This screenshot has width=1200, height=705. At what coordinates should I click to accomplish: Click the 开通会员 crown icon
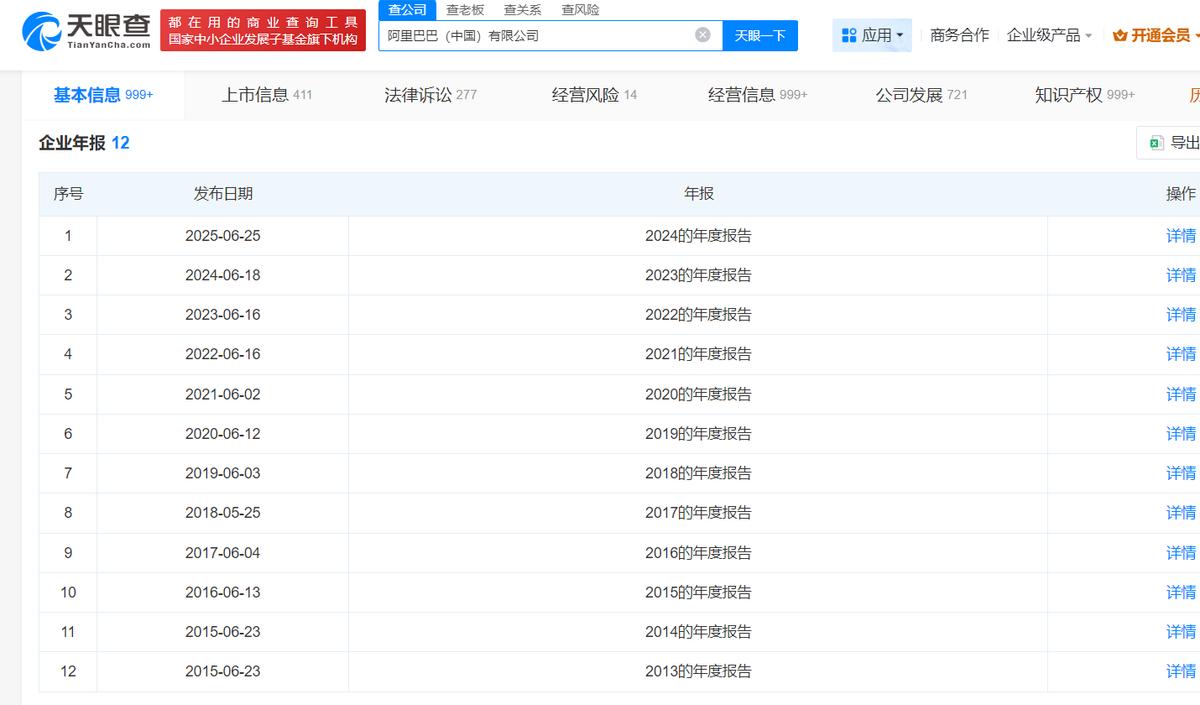point(1120,35)
